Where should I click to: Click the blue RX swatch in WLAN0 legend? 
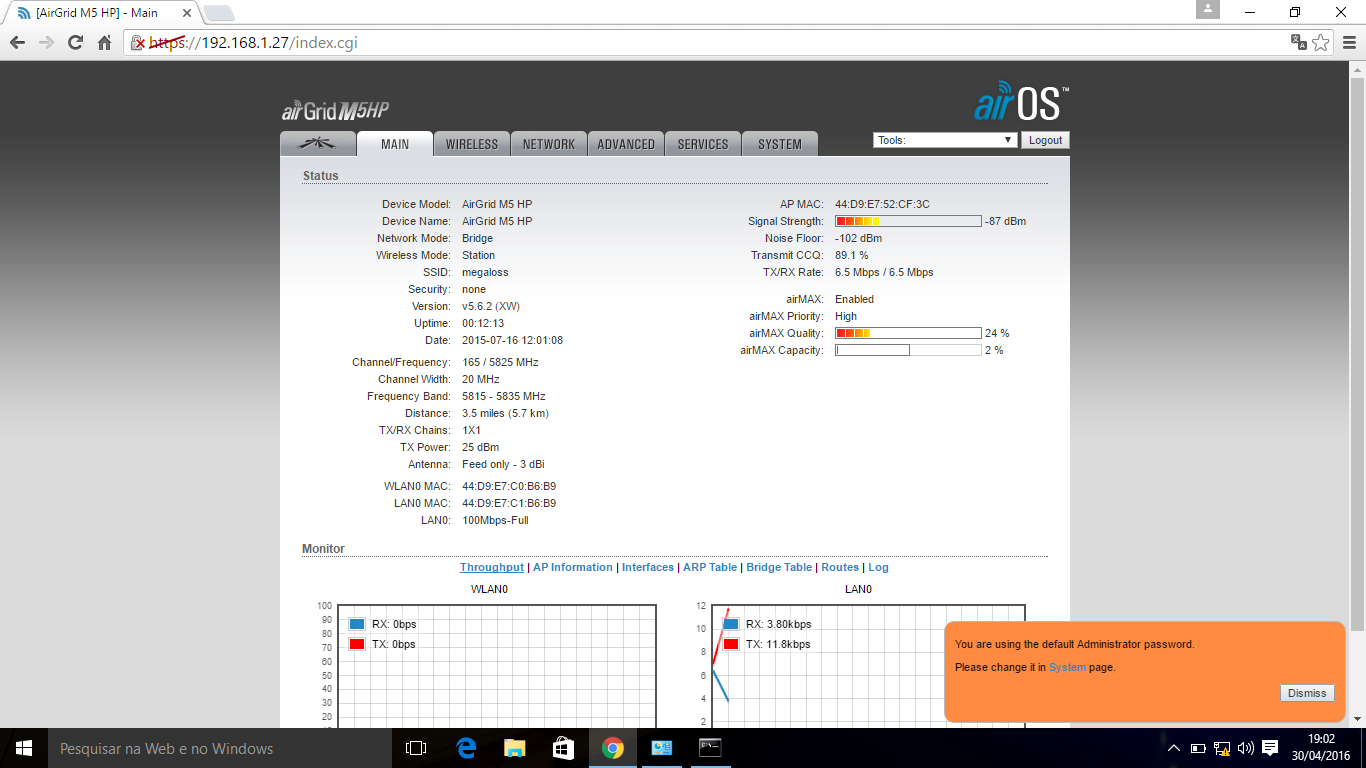tap(357, 624)
